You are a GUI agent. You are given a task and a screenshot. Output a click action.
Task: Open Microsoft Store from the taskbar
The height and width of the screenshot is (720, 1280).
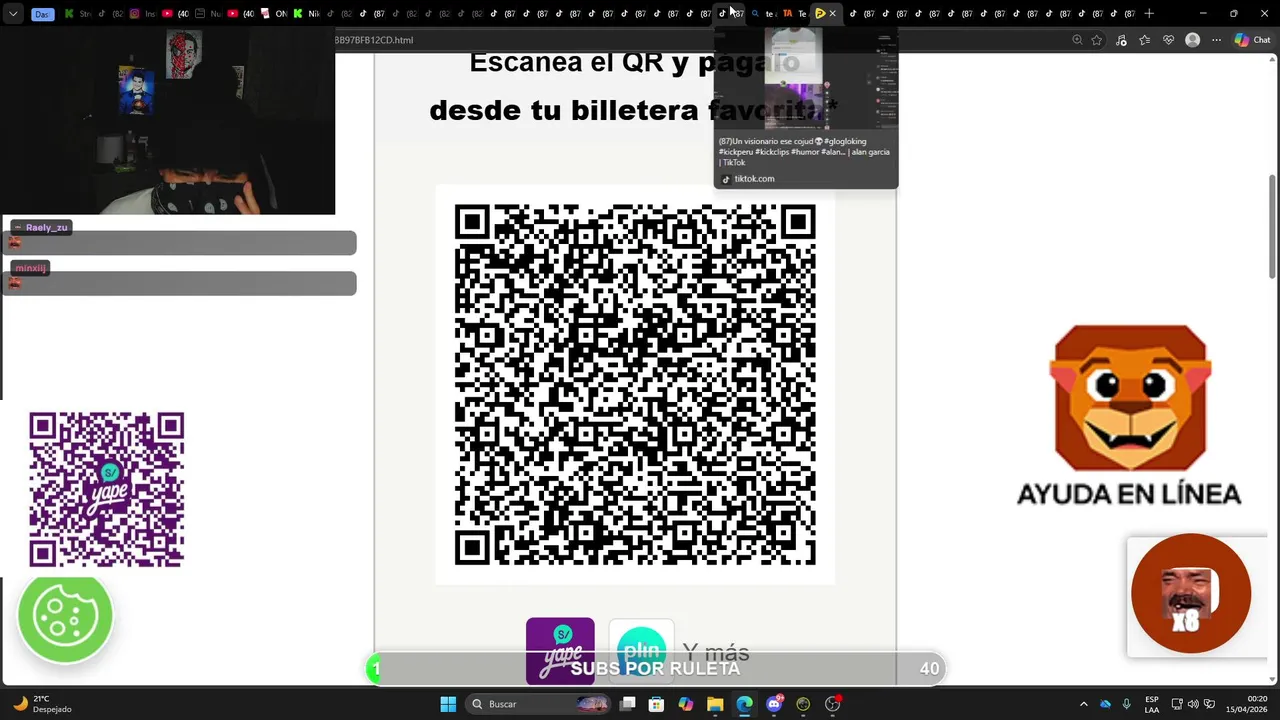pos(657,704)
